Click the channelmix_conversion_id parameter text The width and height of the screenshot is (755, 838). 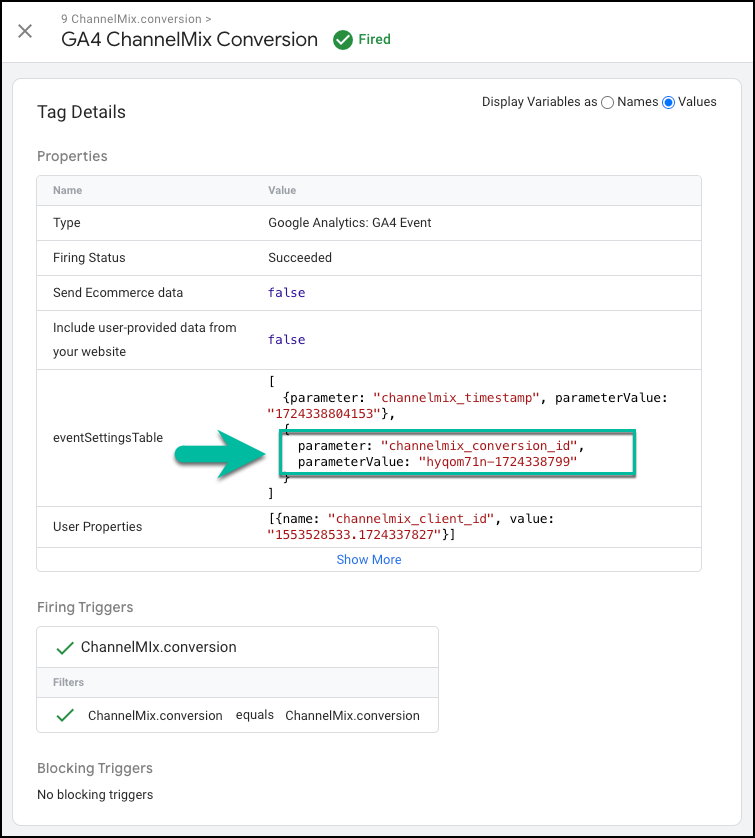click(x=479, y=446)
